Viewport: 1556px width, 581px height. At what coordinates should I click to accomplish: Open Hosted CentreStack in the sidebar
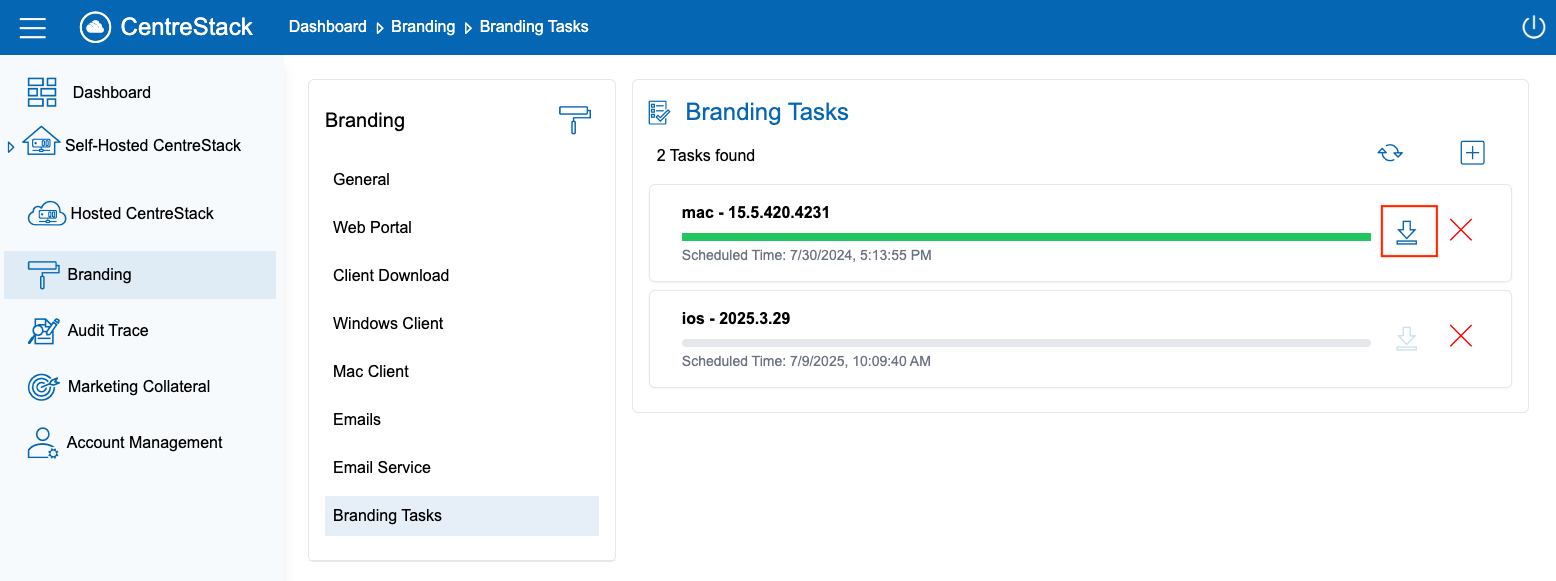(x=140, y=213)
